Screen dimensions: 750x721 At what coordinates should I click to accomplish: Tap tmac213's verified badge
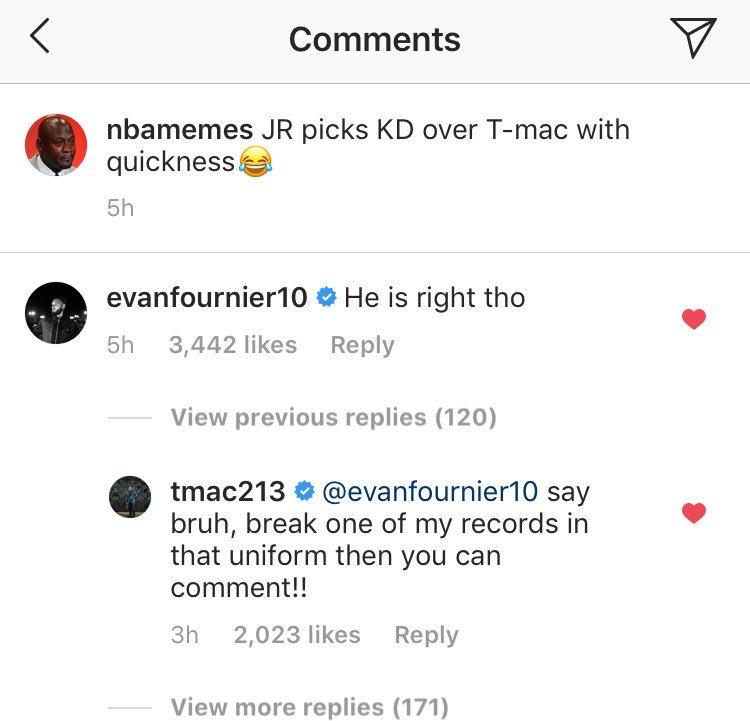(304, 491)
